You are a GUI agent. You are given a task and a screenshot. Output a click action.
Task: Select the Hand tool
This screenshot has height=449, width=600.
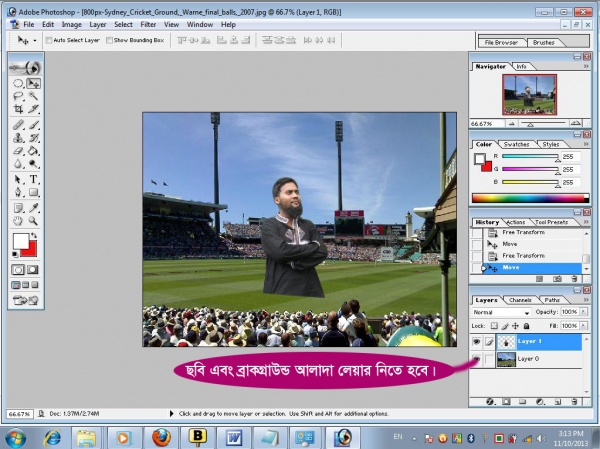point(18,220)
